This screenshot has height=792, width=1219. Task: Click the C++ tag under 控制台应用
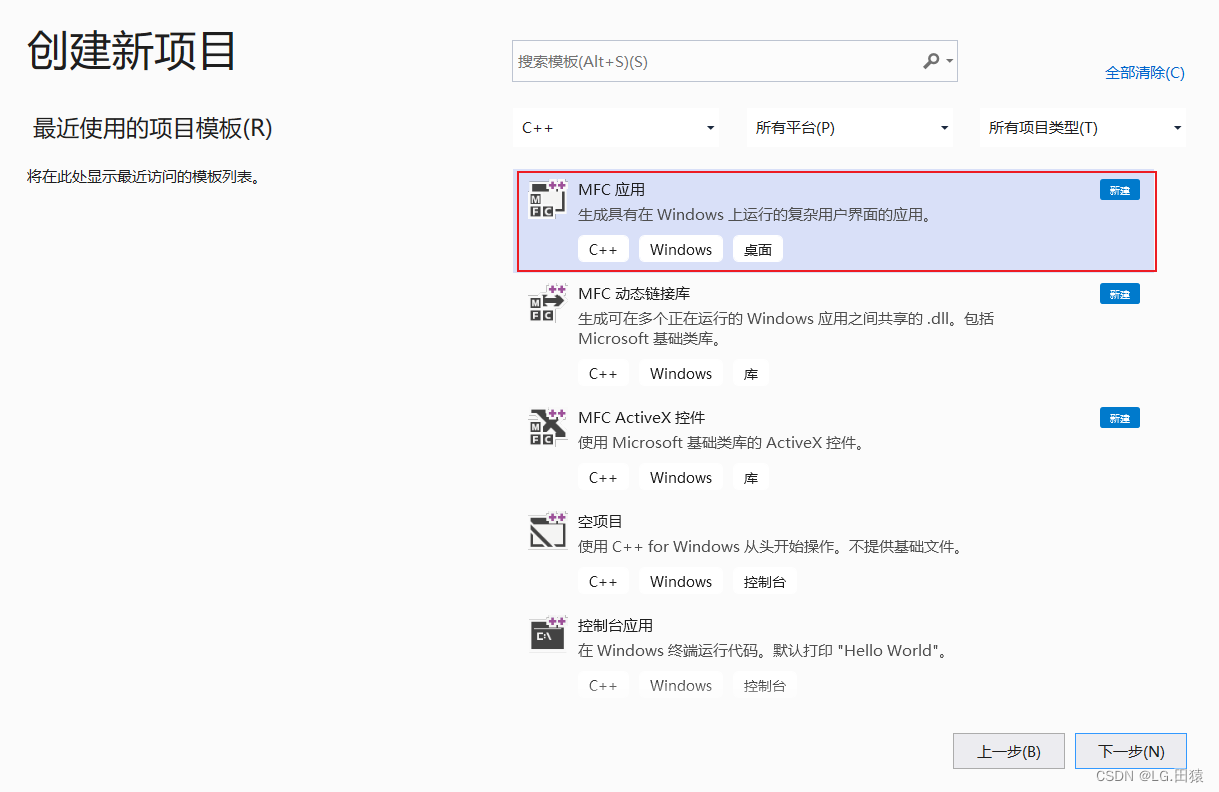(x=603, y=685)
